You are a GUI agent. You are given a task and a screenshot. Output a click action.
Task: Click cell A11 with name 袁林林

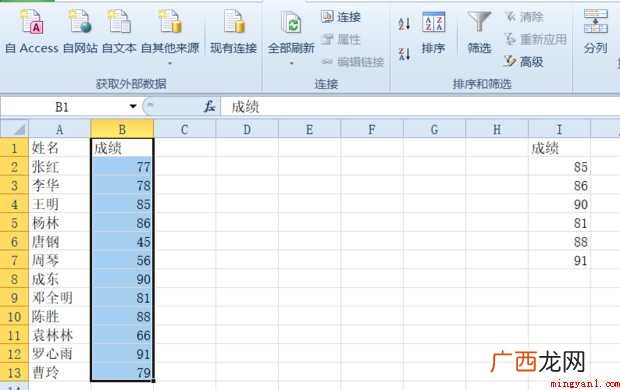59,335
